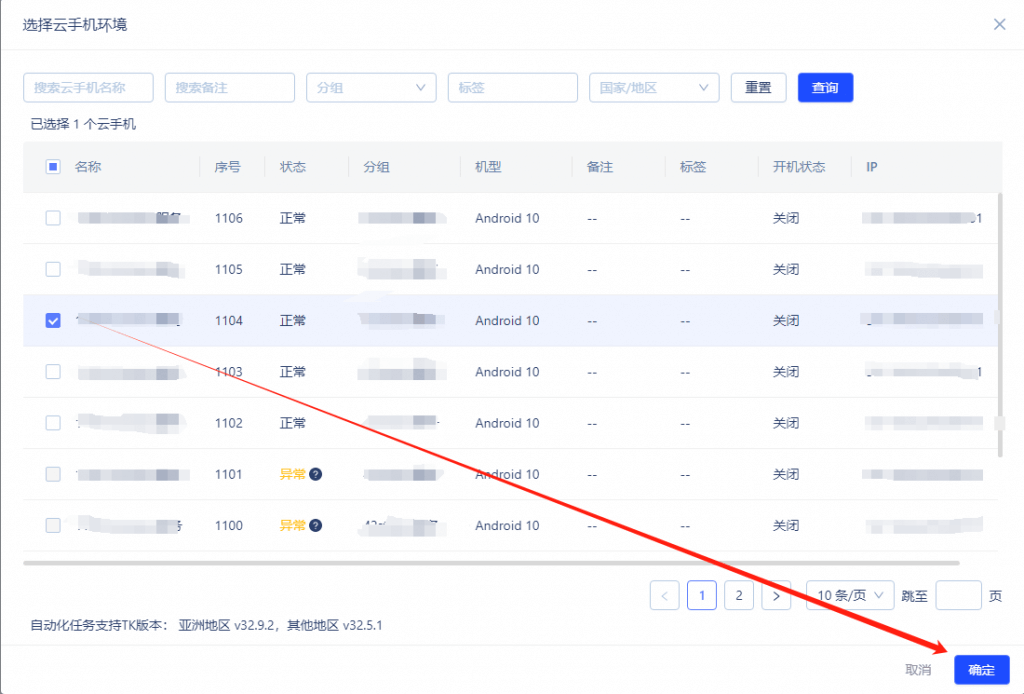This screenshot has height=694, width=1024.
Task: Click the 查询 search button
Action: [x=825, y=88]
